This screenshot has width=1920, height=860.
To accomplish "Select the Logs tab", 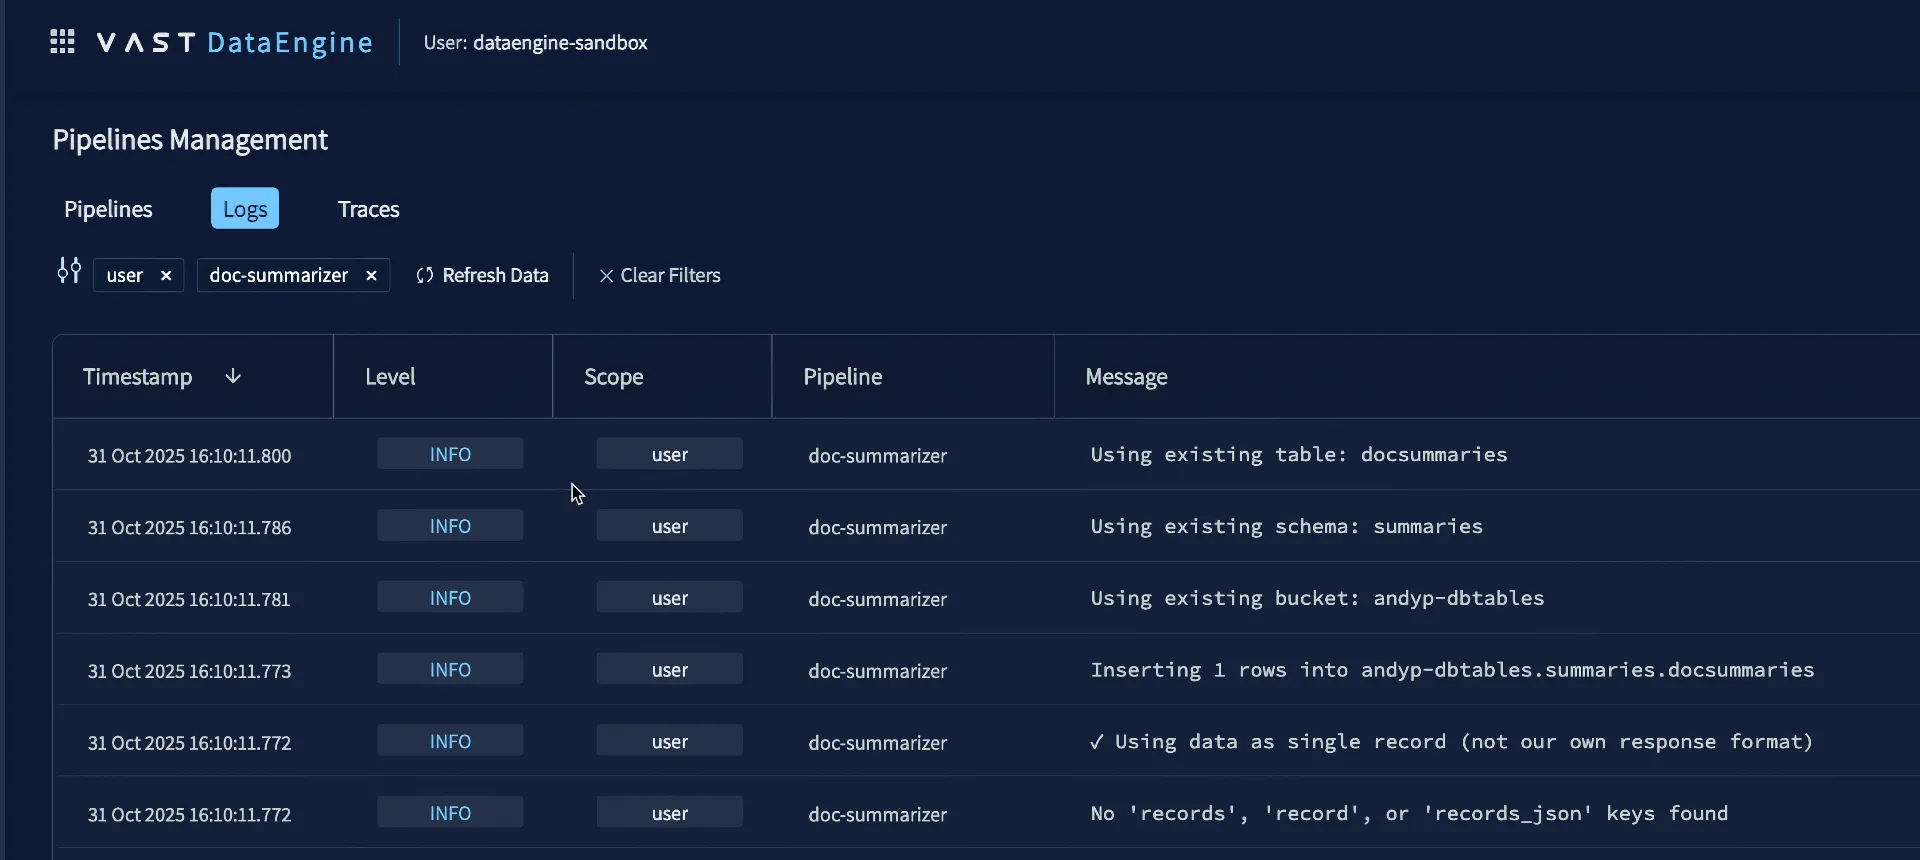I will point(245,209).
